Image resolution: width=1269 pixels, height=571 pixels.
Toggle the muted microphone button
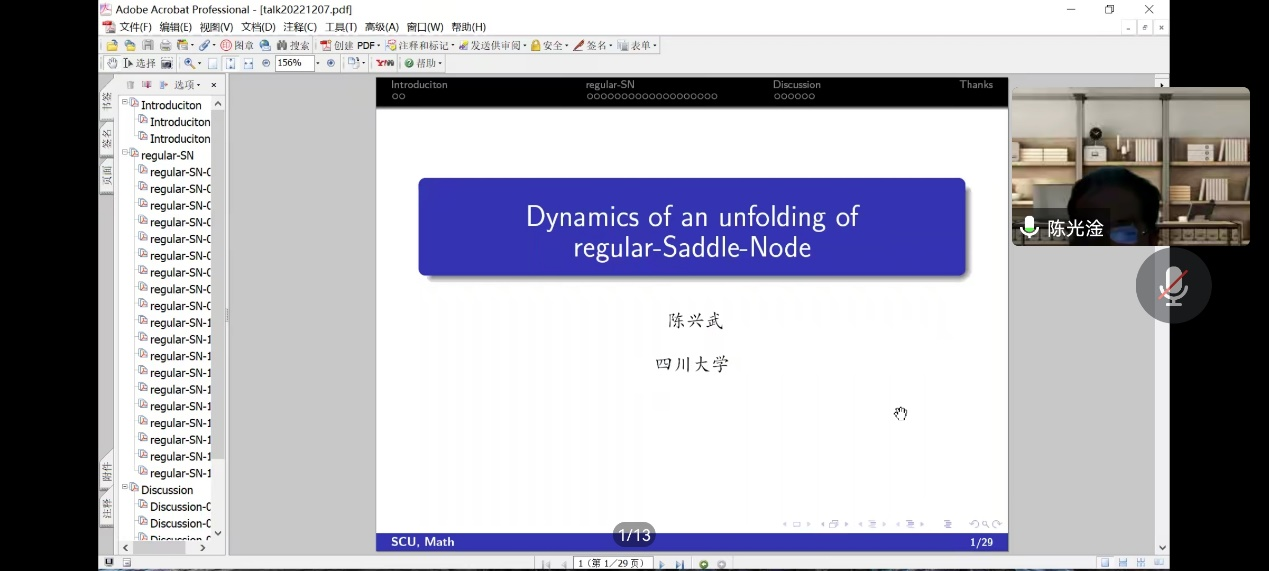[1173, 287]
